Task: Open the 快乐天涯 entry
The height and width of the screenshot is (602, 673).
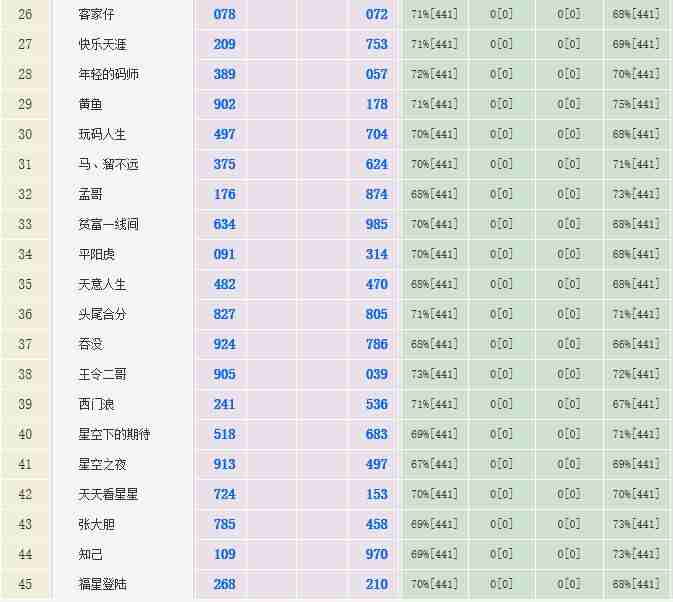Action: (103, 45)
